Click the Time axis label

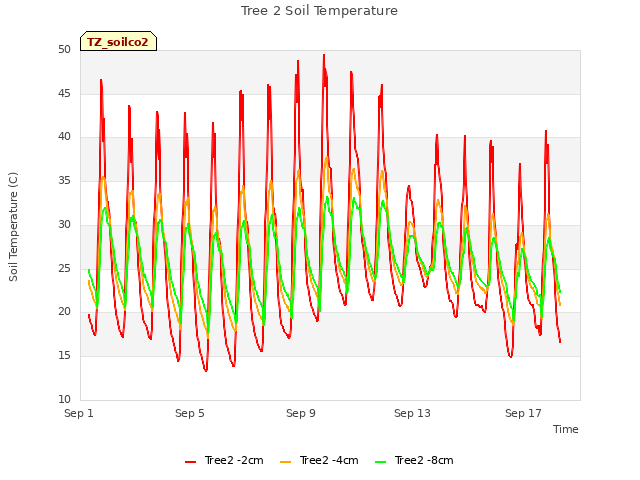tap(566, 429)
